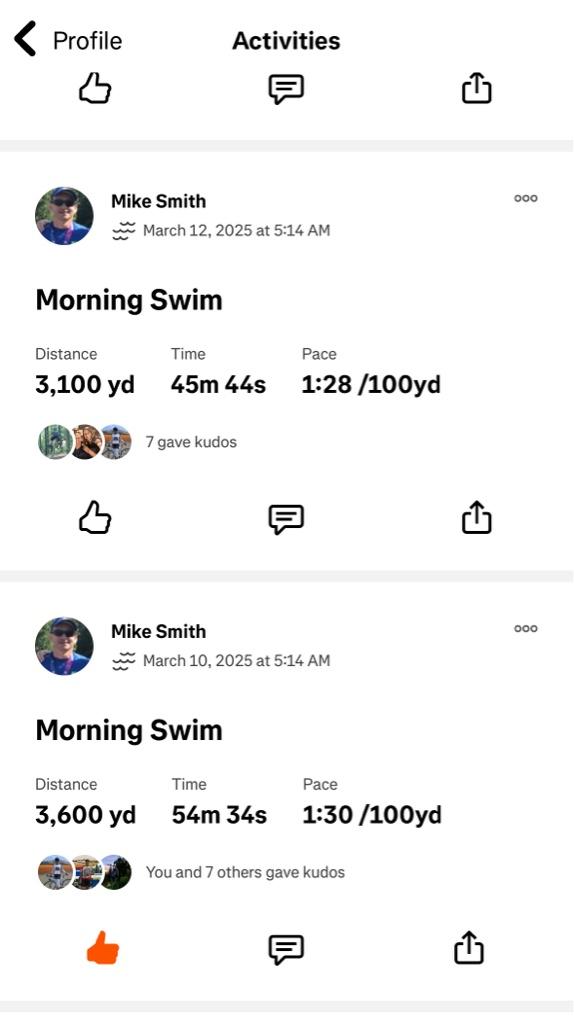
Task: View the 7 gave kudos list
Action: 191,442
